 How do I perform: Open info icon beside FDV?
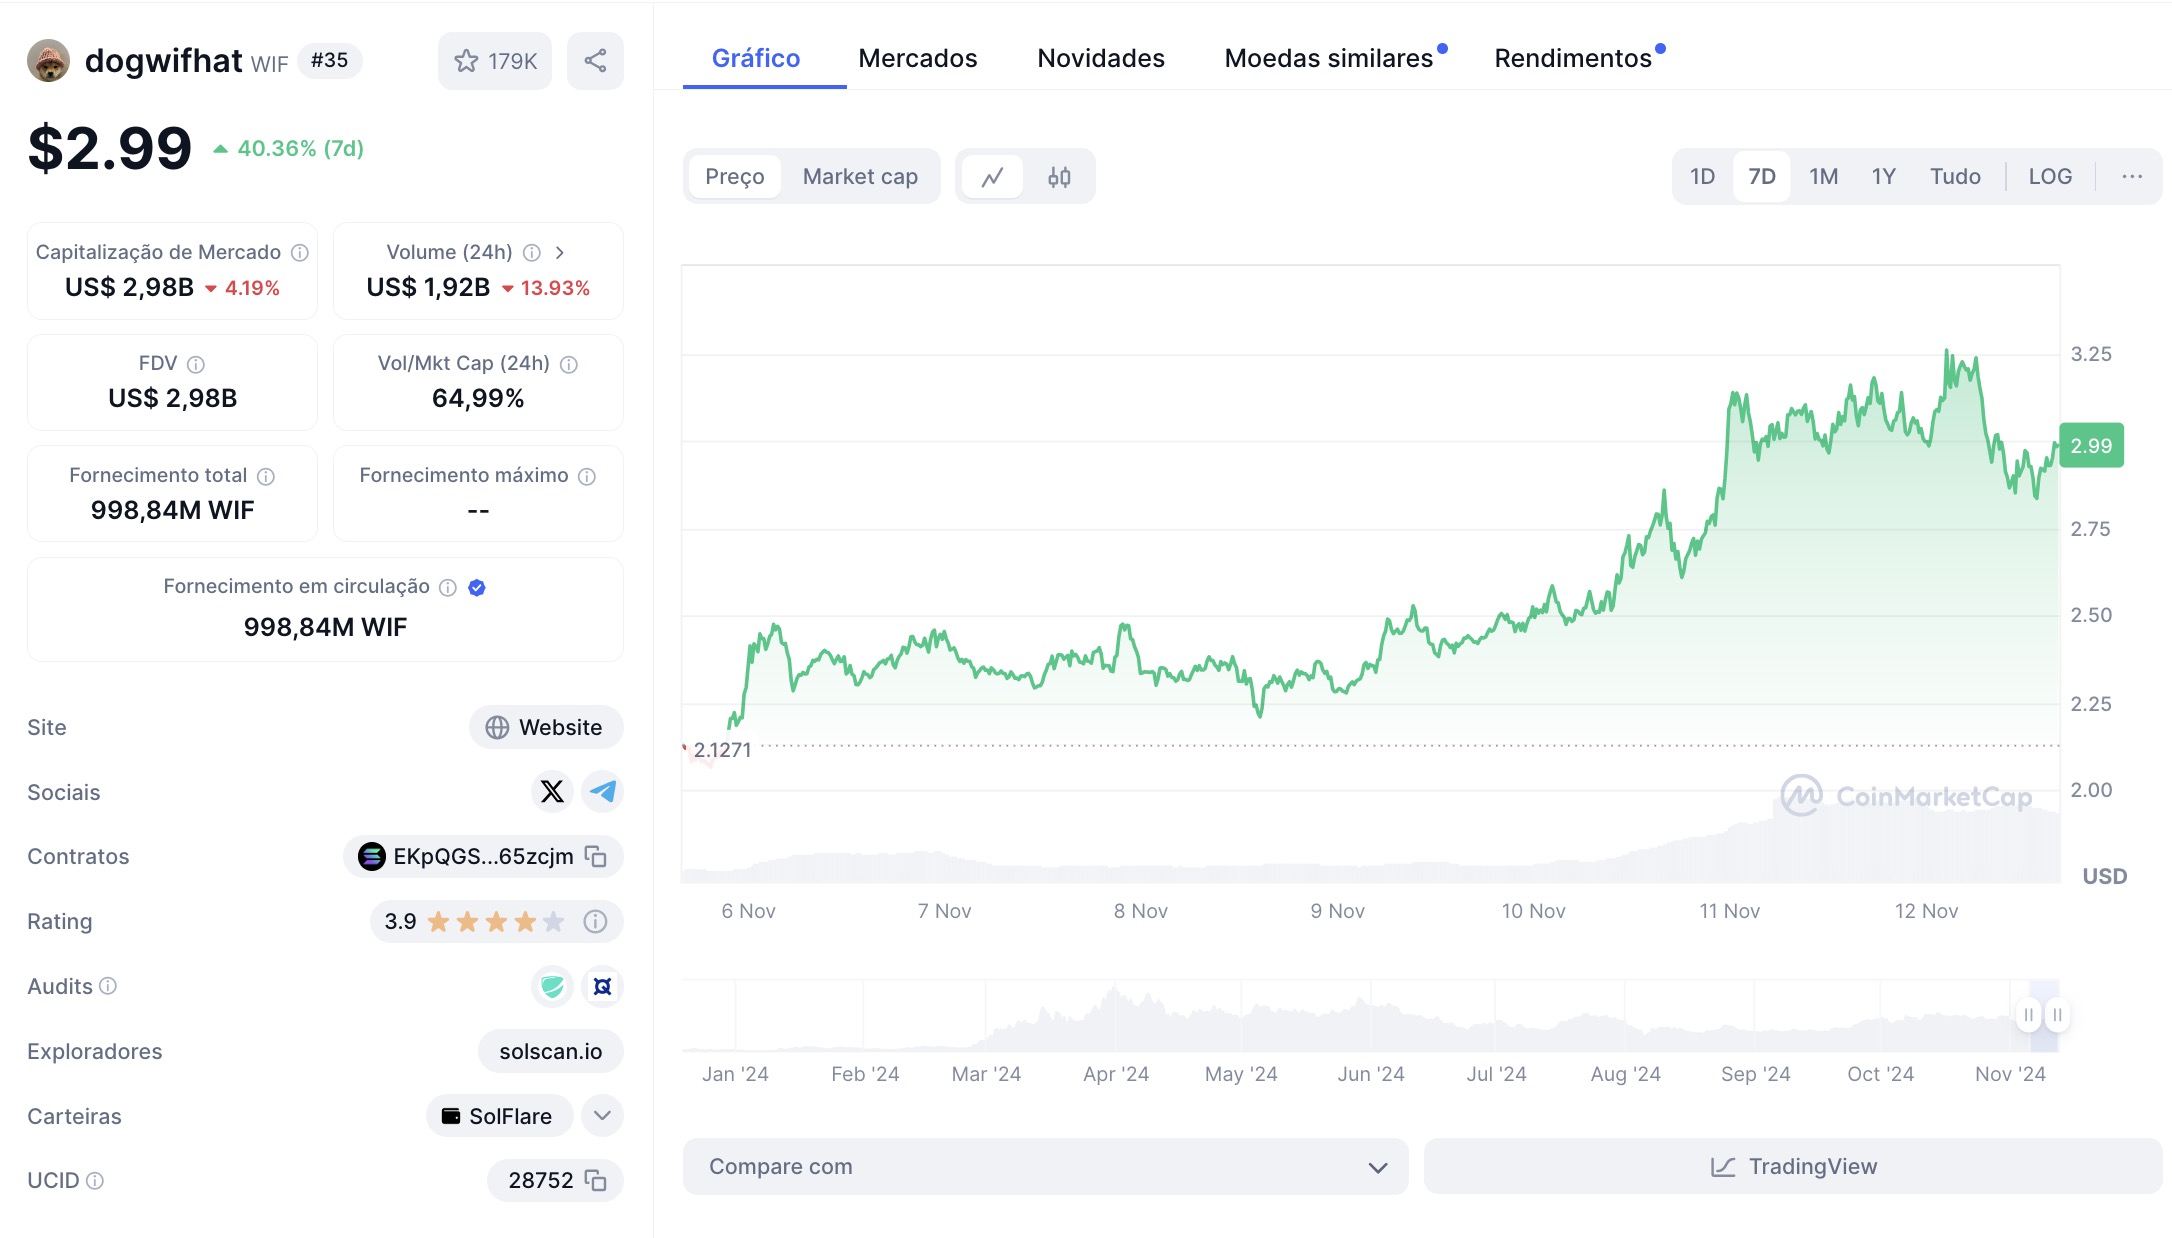(196, 364)
